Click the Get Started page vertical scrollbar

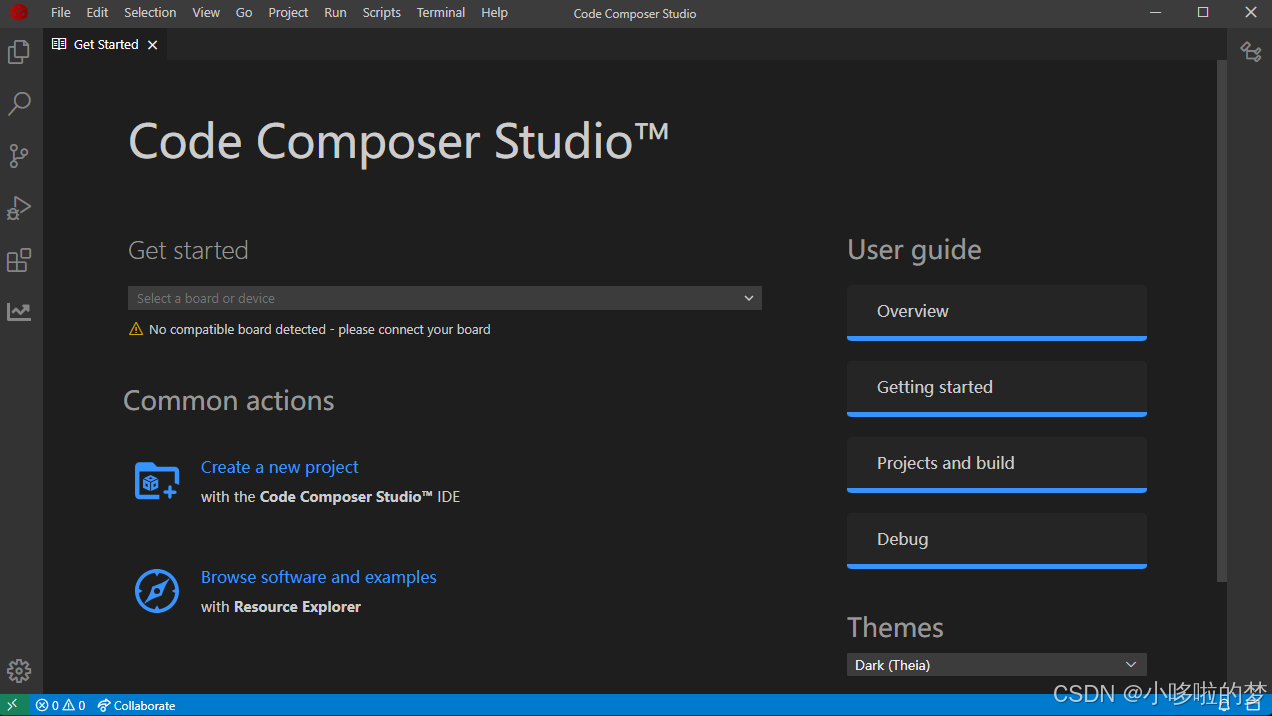1221,320
